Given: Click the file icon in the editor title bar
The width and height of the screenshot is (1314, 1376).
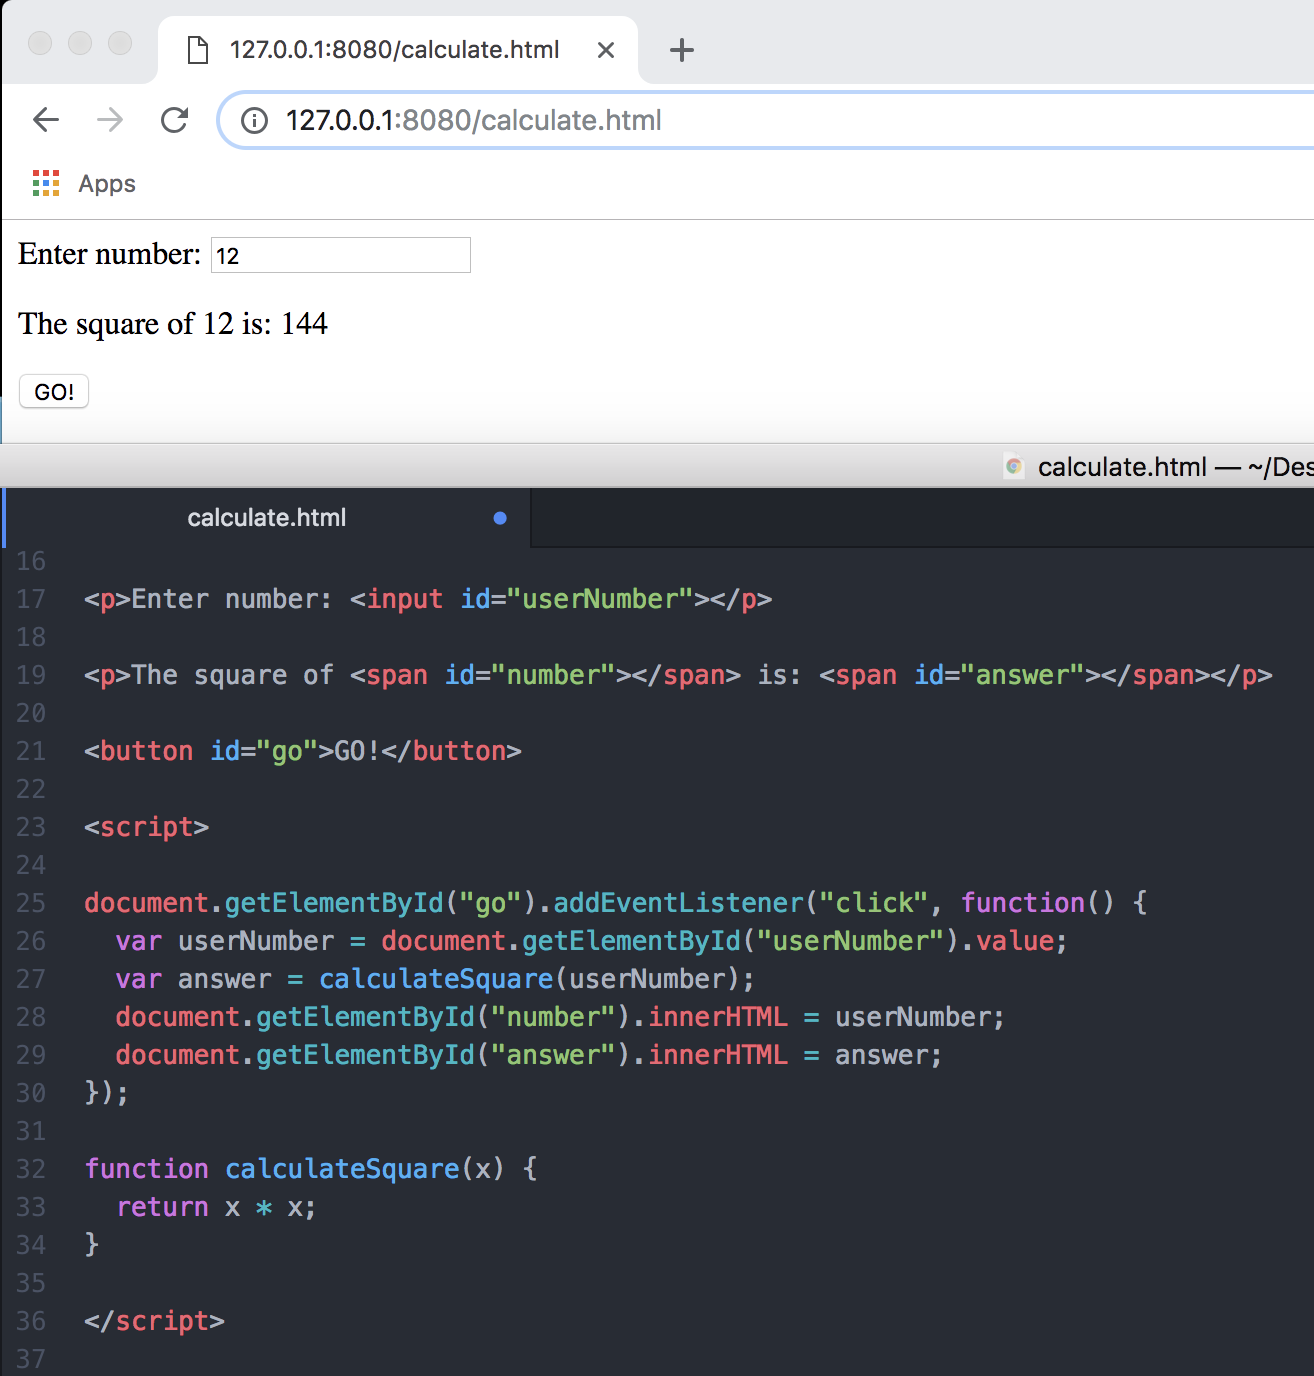Looking at the screenshot, I should [x=1013, y=467].
